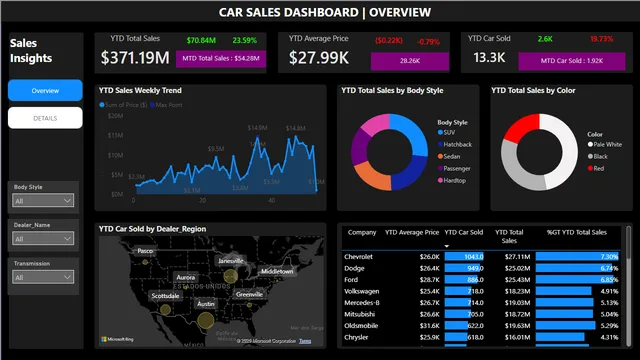The height and width of the screenshot is (360, 640).
Task: Sort by YTD Total Sales header
Action: [509, 236]
